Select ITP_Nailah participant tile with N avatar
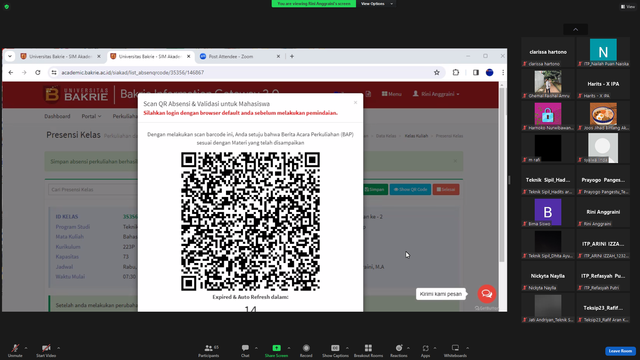 coord(603,52)
